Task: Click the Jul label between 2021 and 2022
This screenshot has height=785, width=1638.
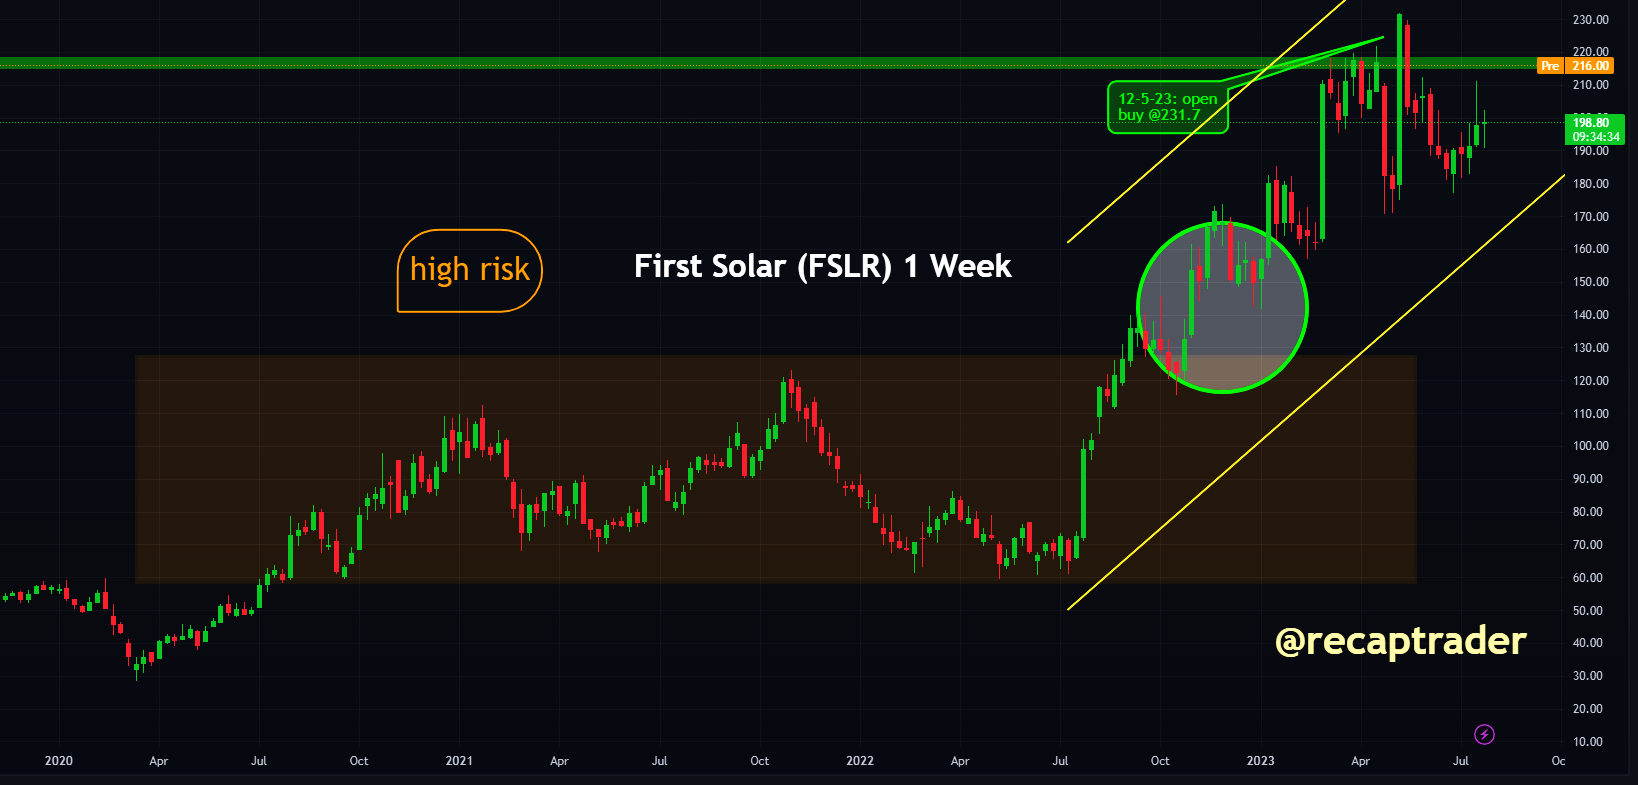Action: (x=660, y=761)
